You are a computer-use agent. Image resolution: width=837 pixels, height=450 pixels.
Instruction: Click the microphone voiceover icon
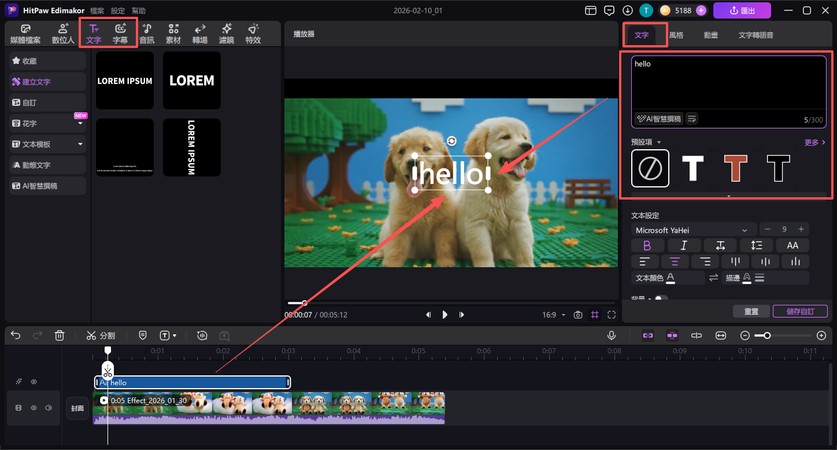(x=611, y=335)
